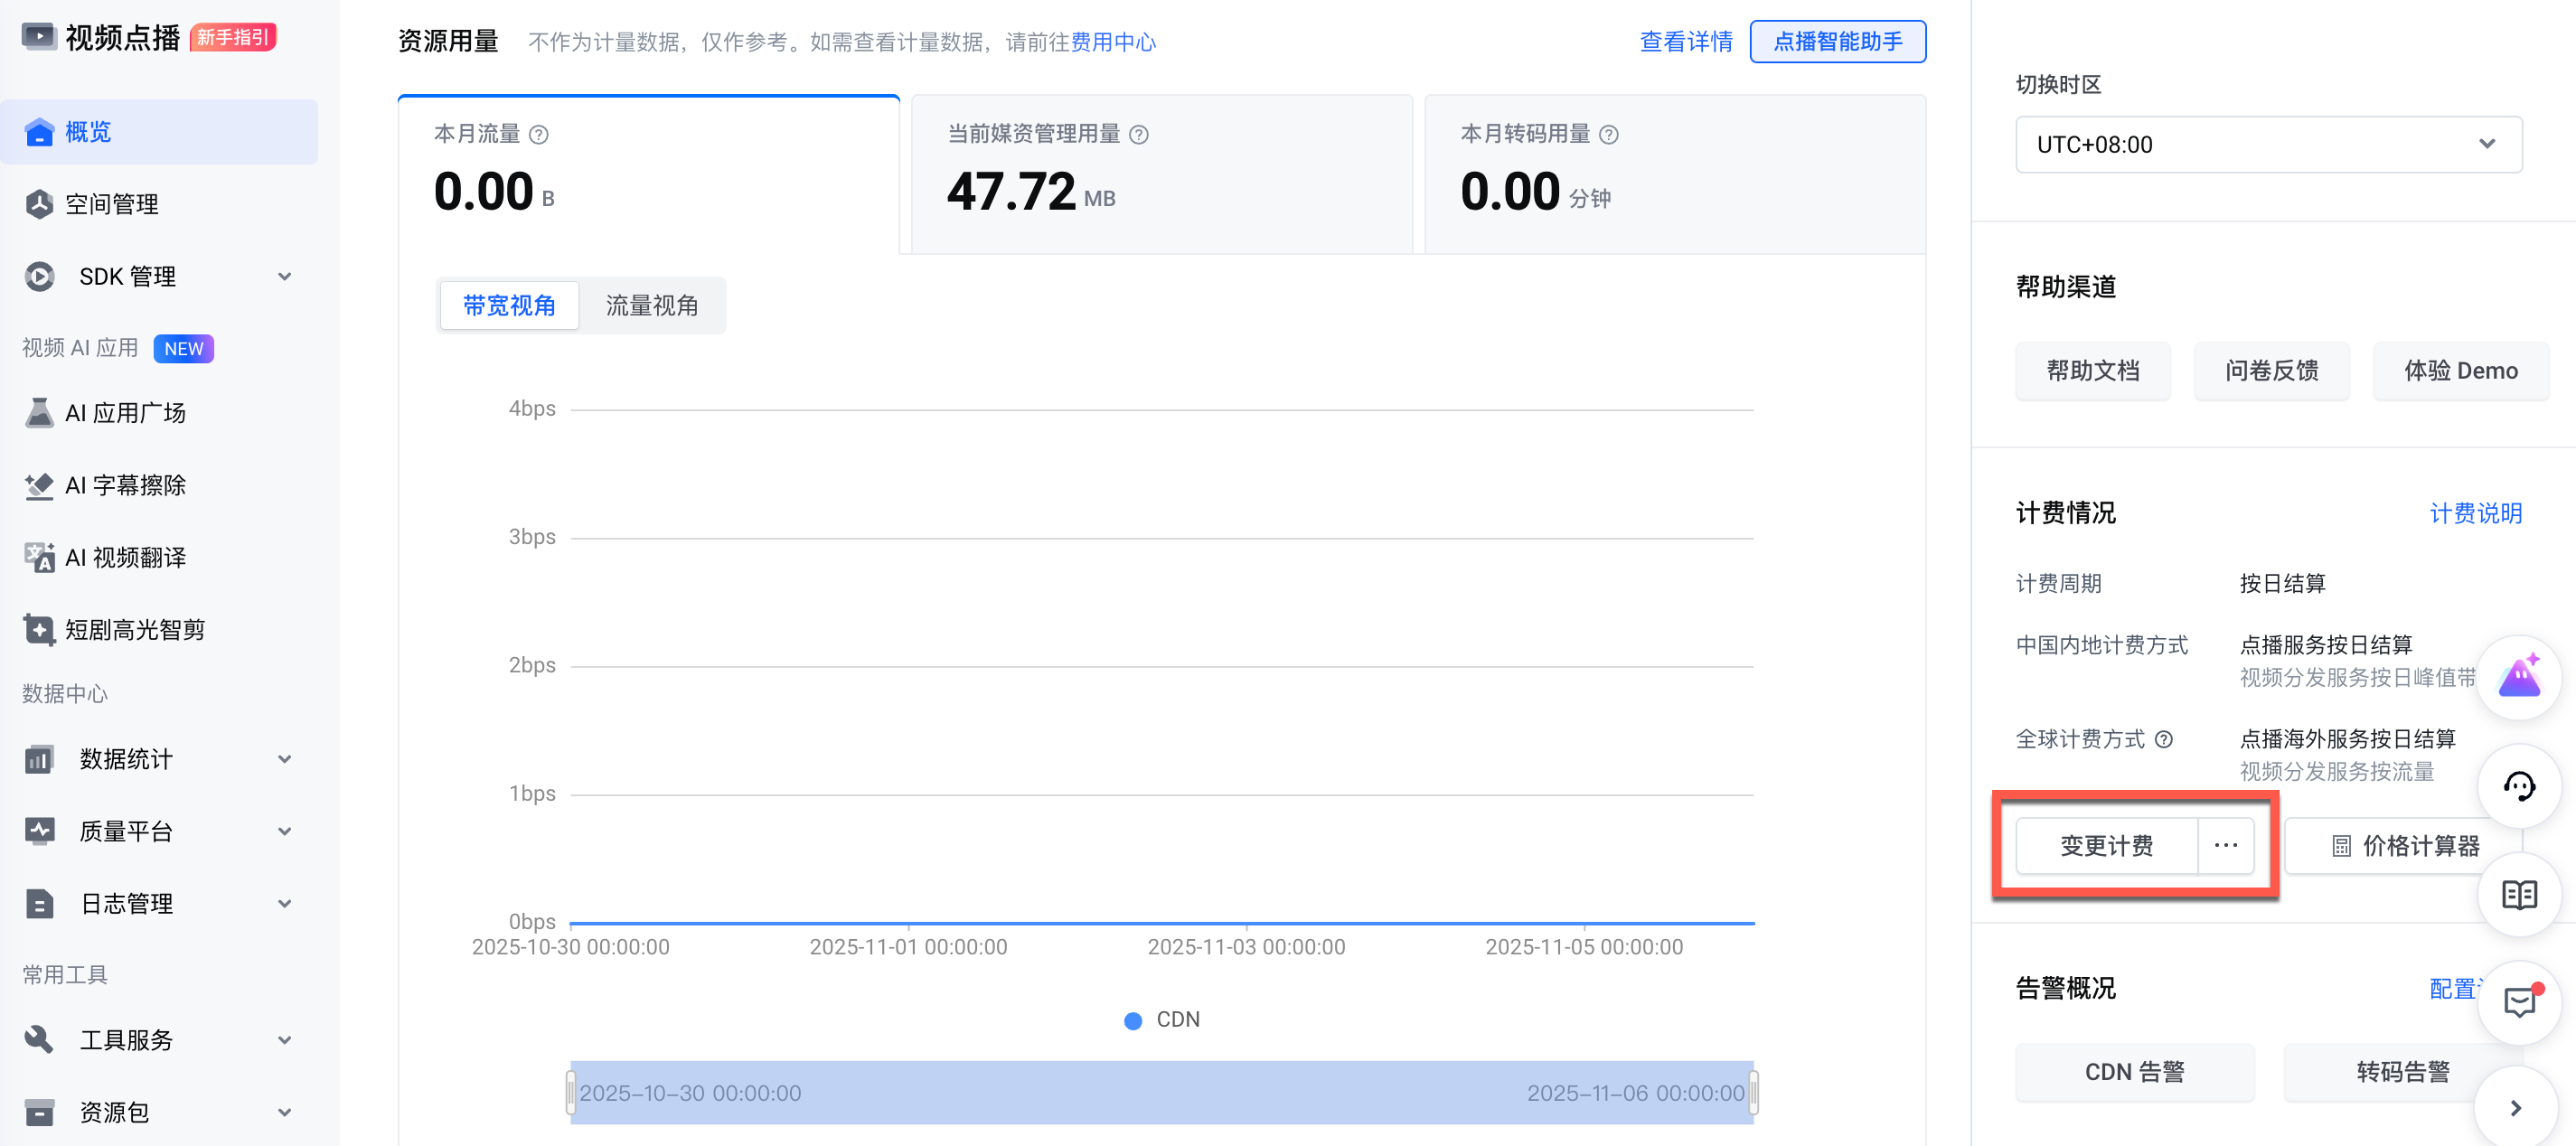Click the documentation book floating icon
The image size is (2576, 1146).
pos(2518,894)
